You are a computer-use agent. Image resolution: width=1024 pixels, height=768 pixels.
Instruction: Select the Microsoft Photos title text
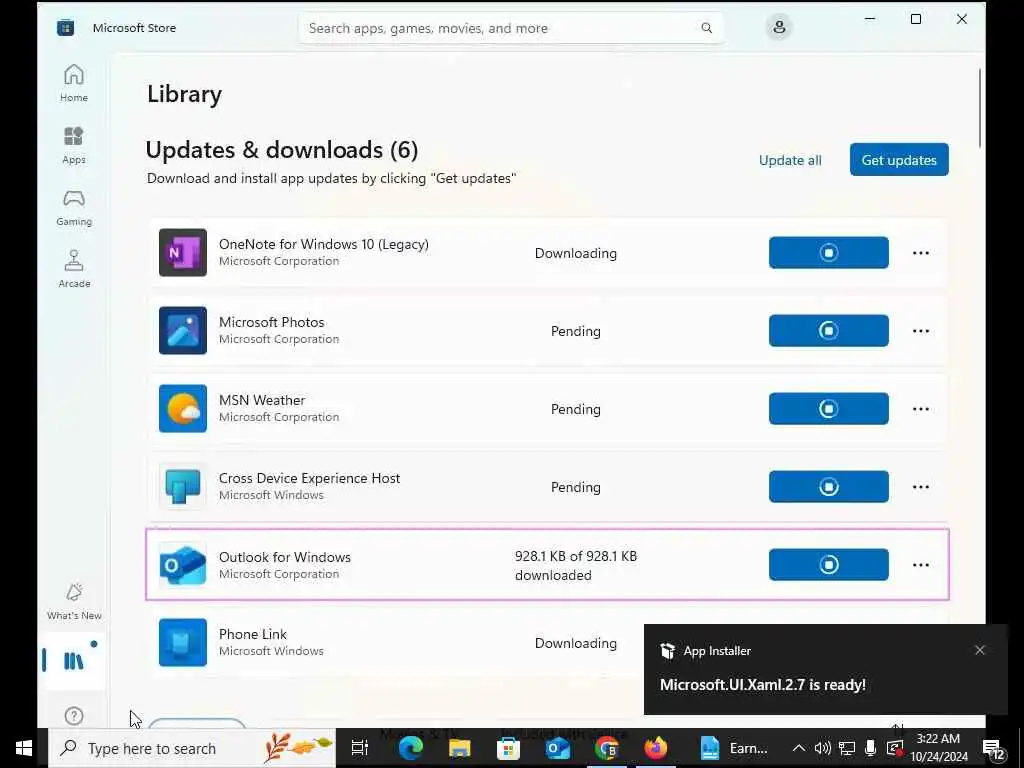[272, 322]
